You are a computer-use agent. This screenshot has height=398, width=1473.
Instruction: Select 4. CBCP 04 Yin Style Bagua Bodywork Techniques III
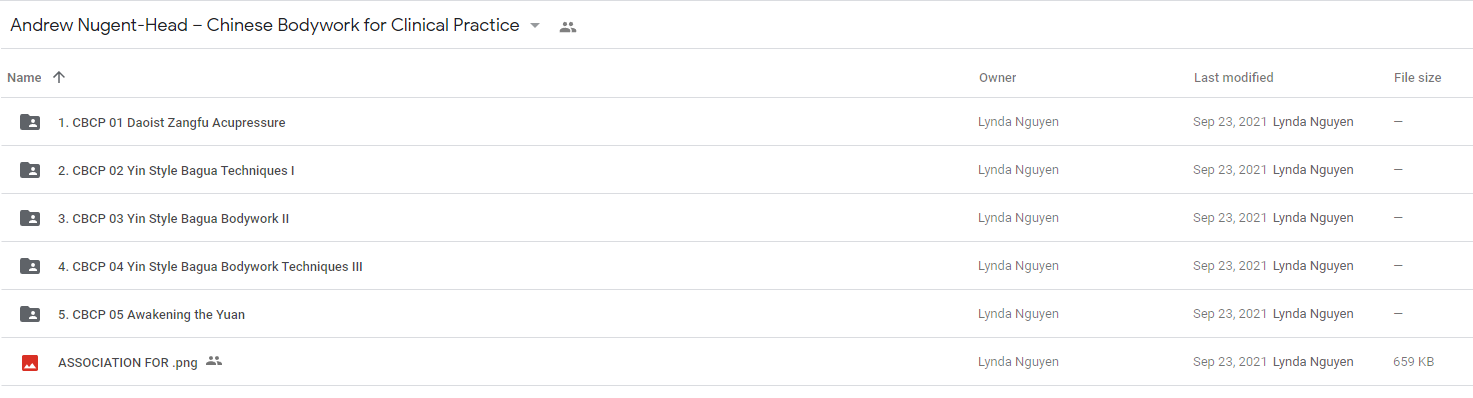[x=210, y=267]
